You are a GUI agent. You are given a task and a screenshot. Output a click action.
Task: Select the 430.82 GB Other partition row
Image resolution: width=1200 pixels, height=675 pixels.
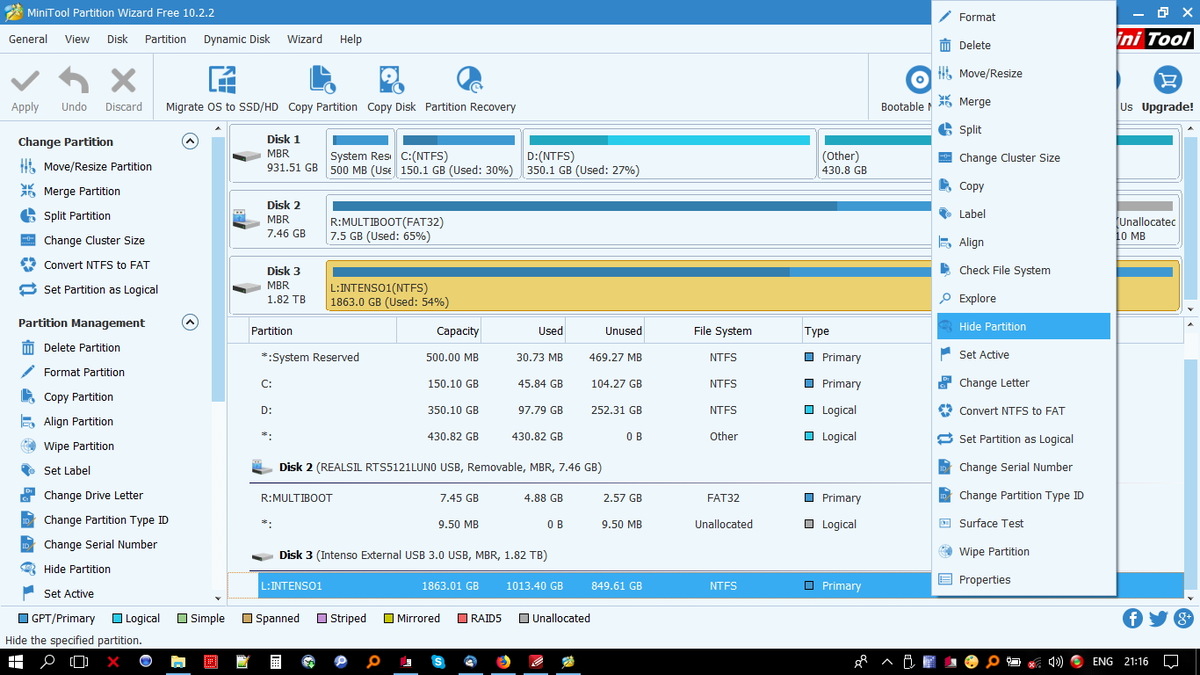[x=580, y=436]
